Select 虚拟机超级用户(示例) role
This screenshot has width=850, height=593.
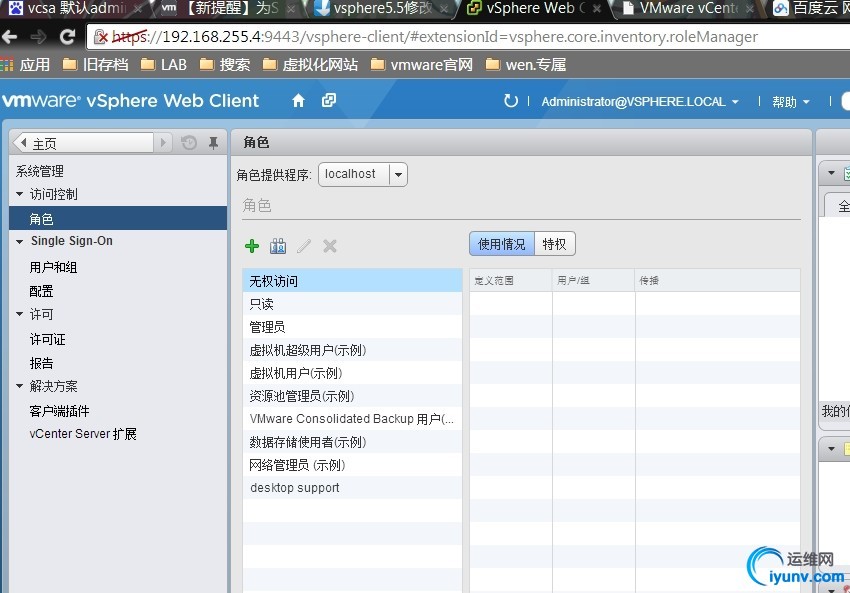[x=352, y=350]
